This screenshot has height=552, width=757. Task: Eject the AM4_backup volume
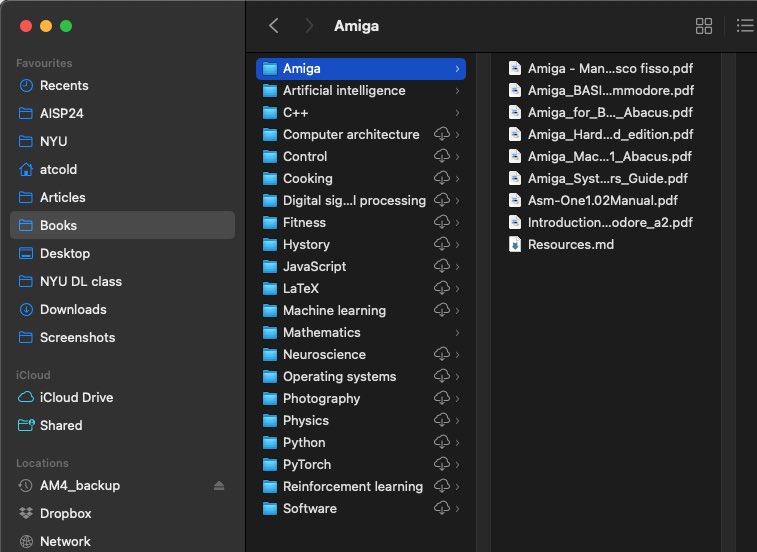coord(219,485)
